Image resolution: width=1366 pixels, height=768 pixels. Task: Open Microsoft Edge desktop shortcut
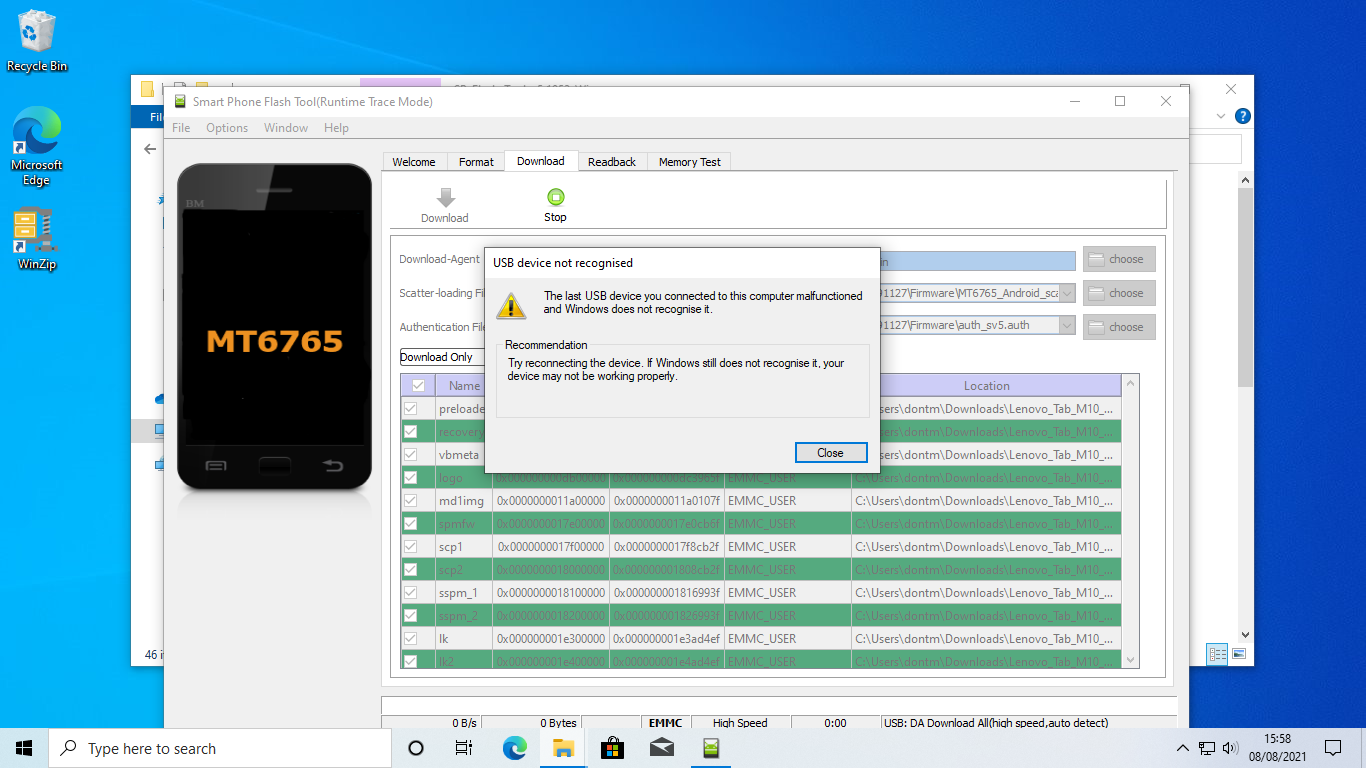tap(37, 147)
